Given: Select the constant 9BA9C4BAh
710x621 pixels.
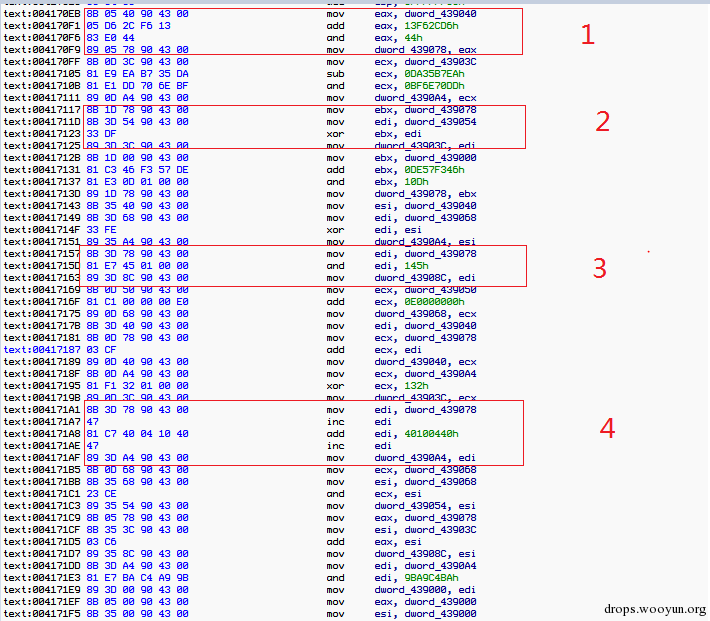Looking at the screenshot, I should click(431, 578).
